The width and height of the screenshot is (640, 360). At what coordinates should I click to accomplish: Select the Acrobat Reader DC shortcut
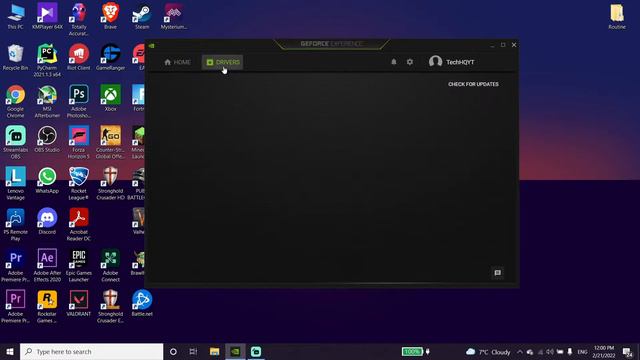point(79,224)
